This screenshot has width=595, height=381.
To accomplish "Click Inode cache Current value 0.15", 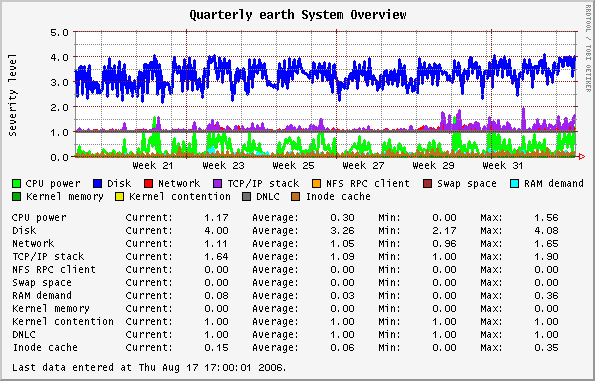I will [216, 348].
